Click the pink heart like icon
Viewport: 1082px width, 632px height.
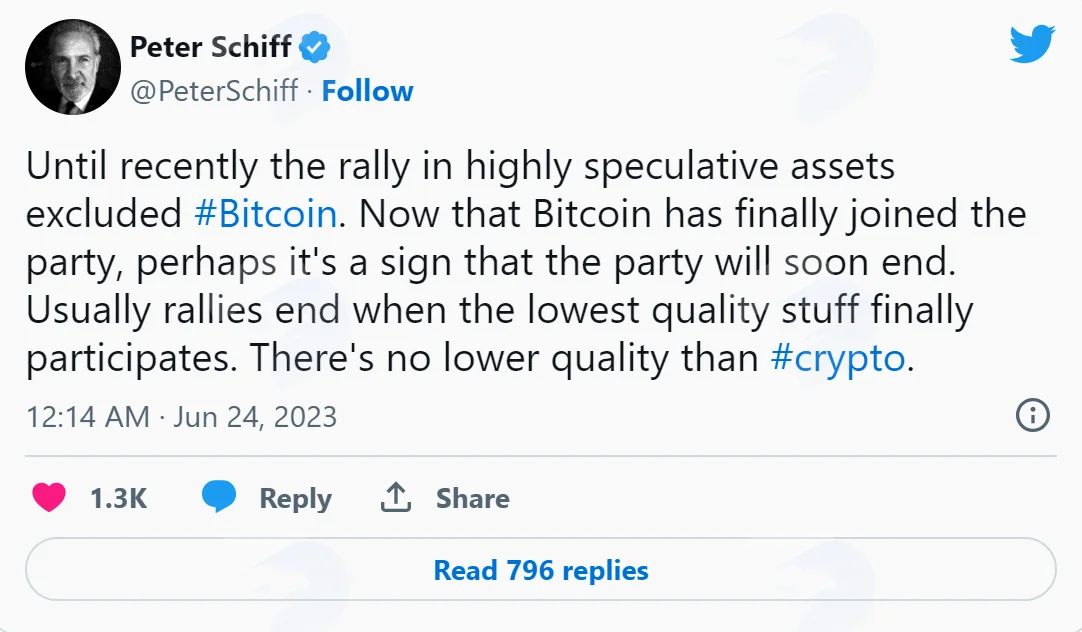(x=49, y=497)
